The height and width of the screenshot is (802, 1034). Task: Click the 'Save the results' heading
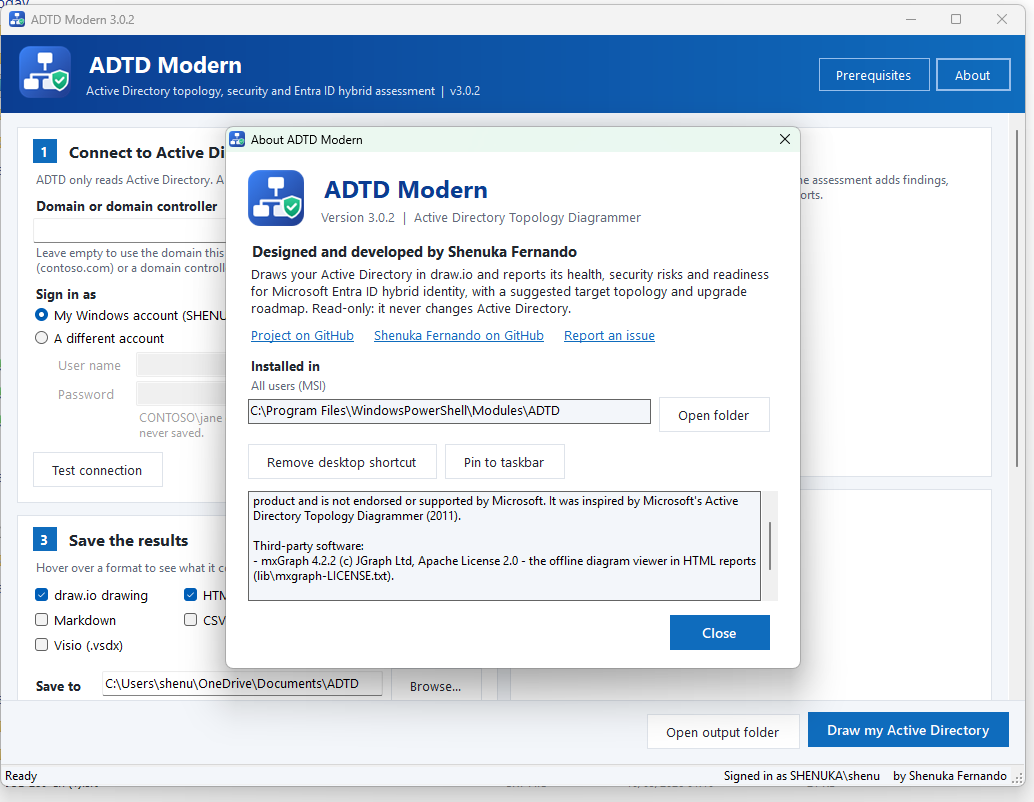129,540
